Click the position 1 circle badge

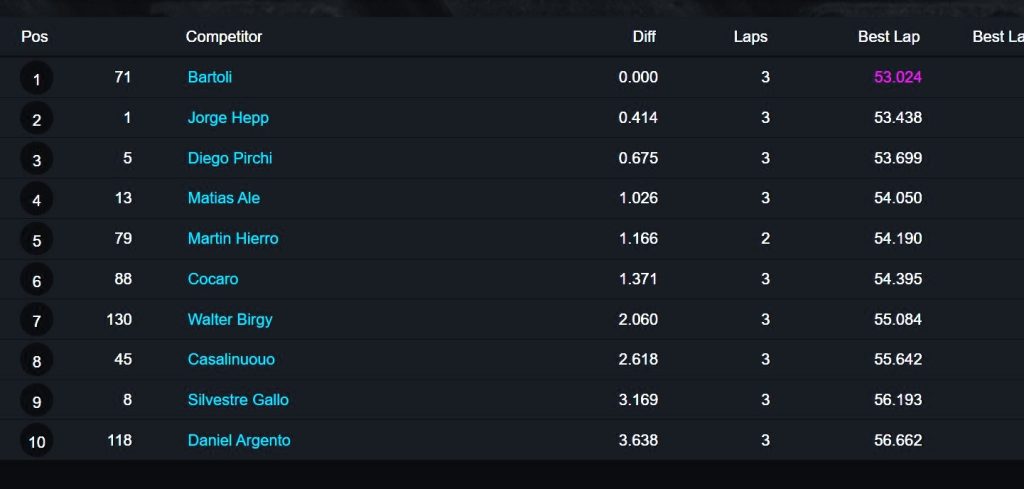click(37, 79)
